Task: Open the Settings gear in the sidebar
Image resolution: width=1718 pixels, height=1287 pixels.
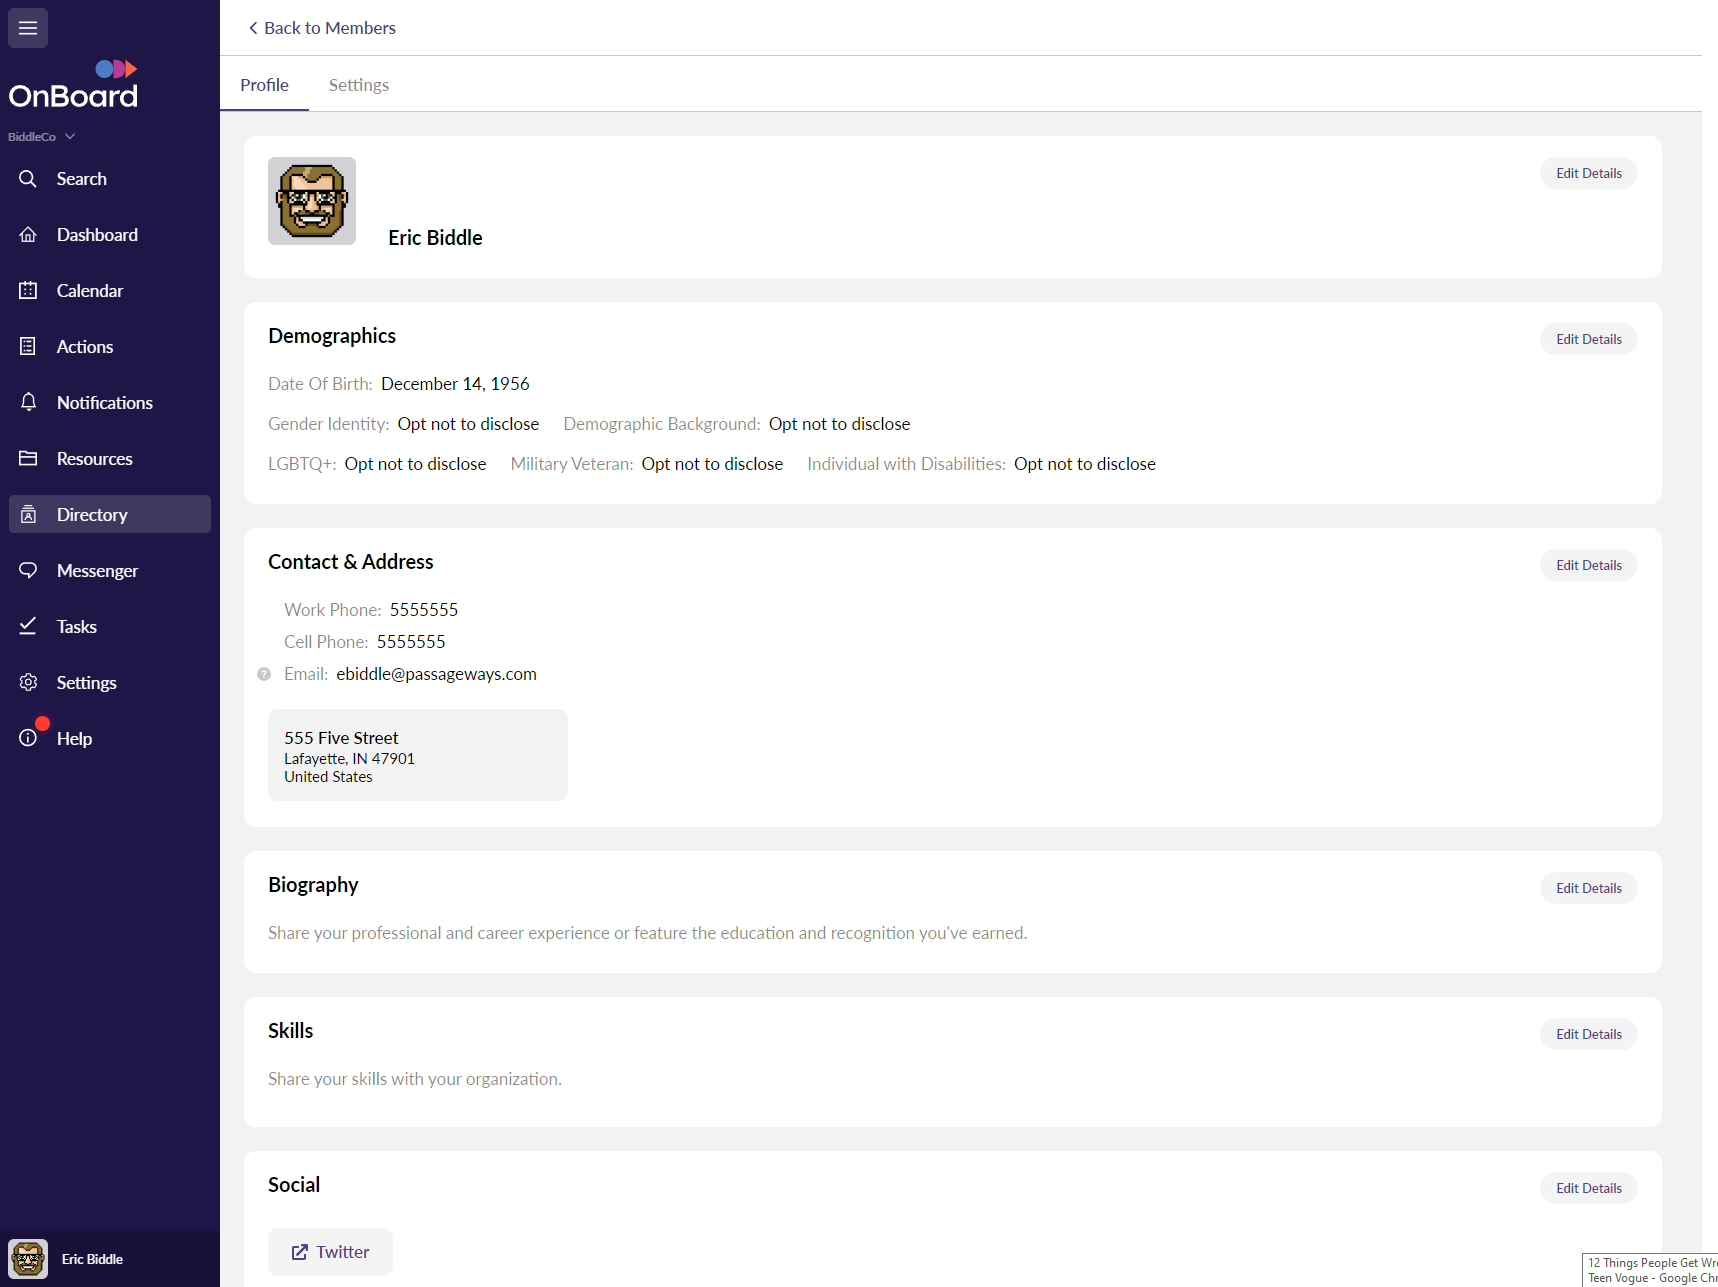Action: pos(86,682)
